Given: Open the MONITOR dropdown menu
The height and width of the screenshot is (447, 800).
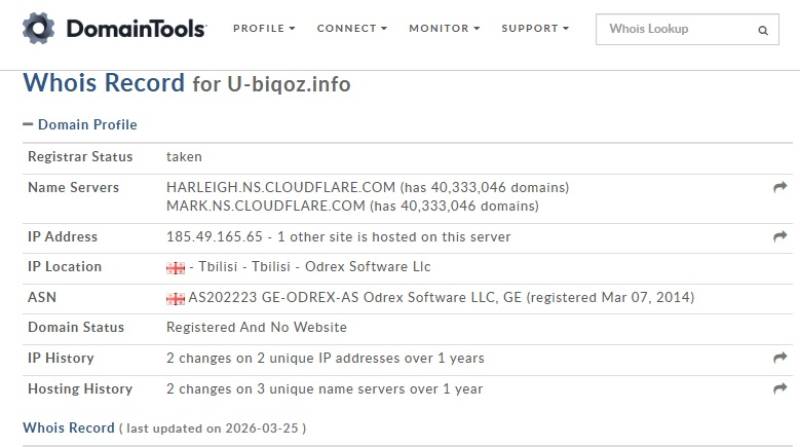Looking at the screenshot, I should pyautogui.click(x=444, y=29).
